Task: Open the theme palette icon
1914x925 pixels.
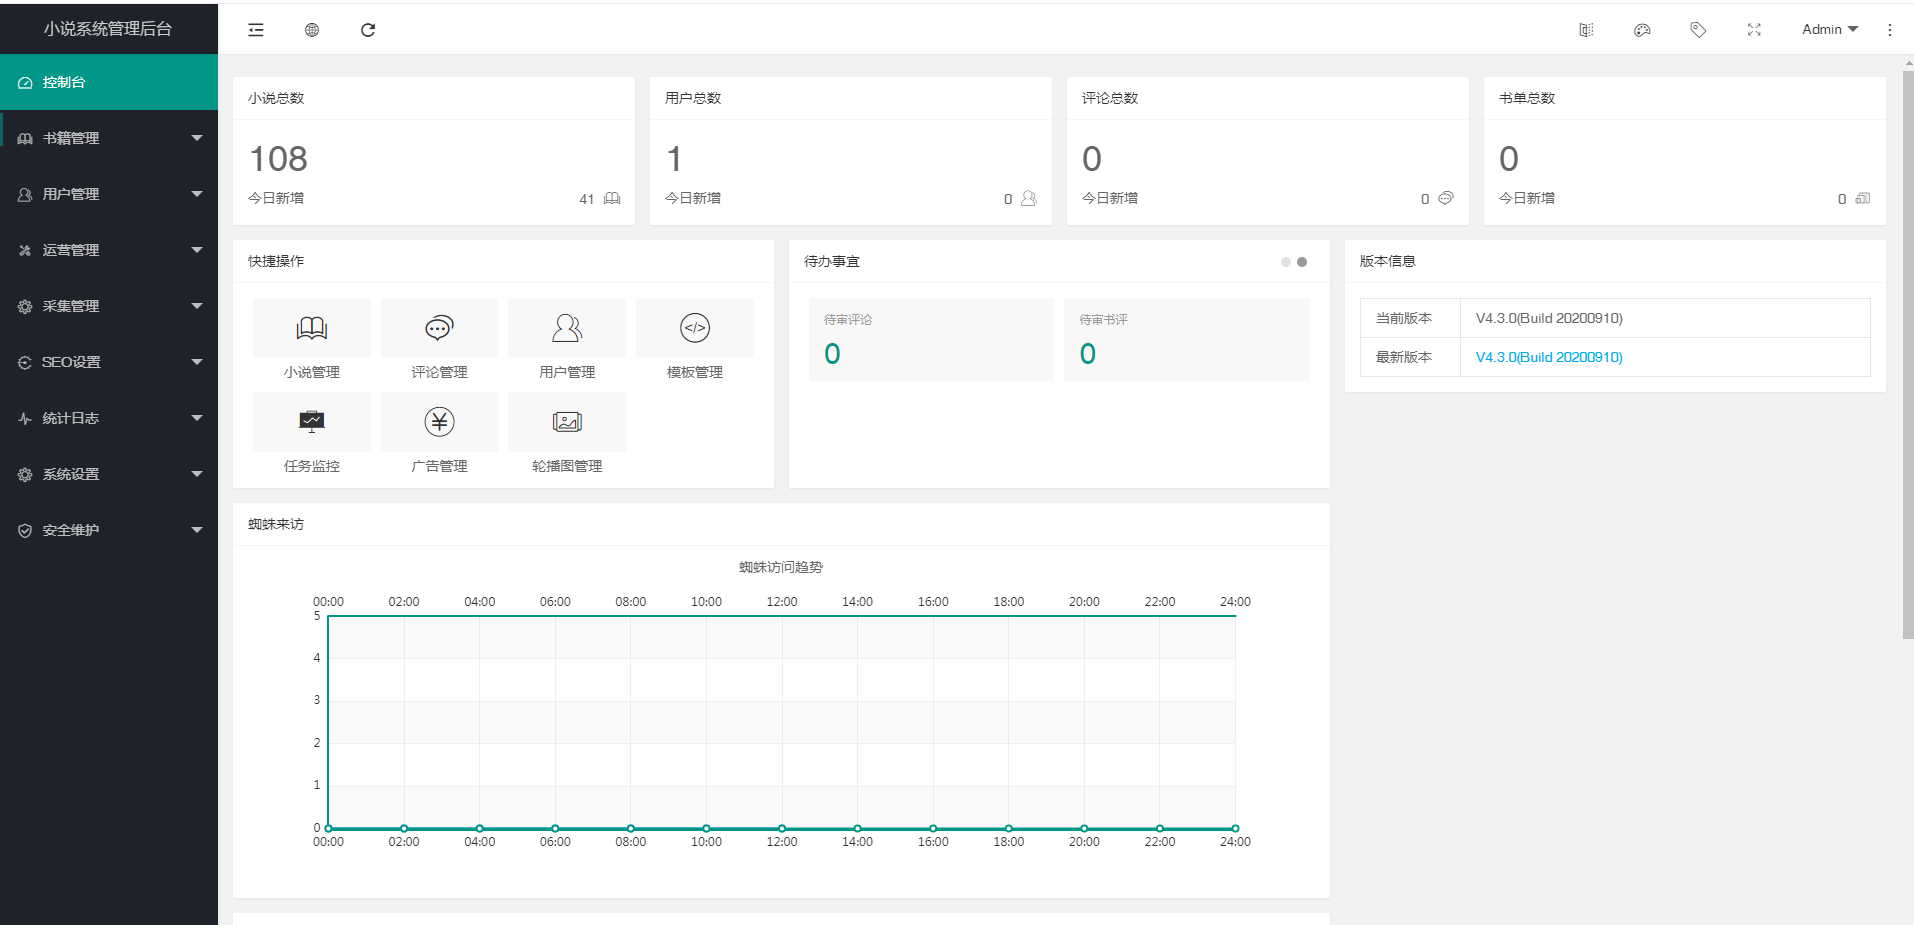Action: point(1642,30)
